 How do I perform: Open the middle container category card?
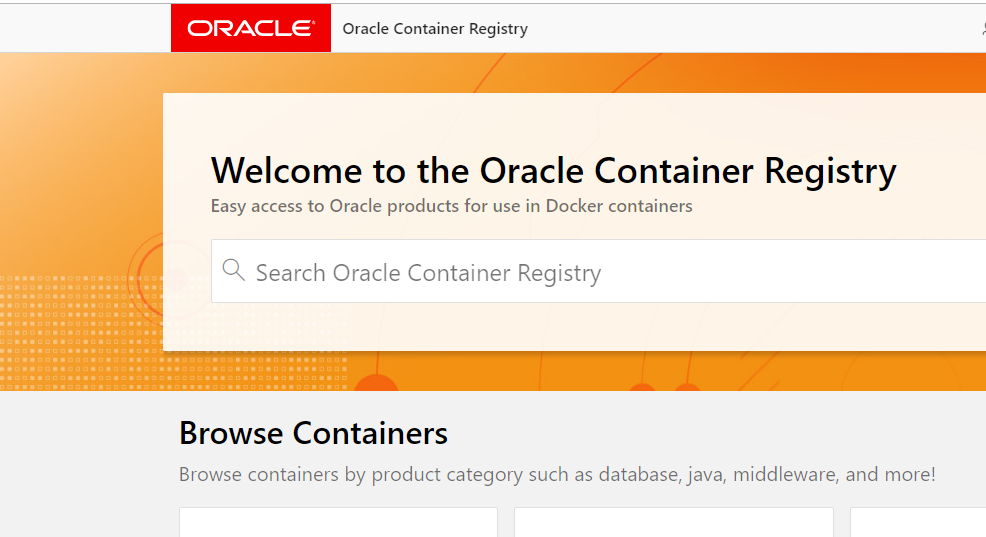point(673,522)
